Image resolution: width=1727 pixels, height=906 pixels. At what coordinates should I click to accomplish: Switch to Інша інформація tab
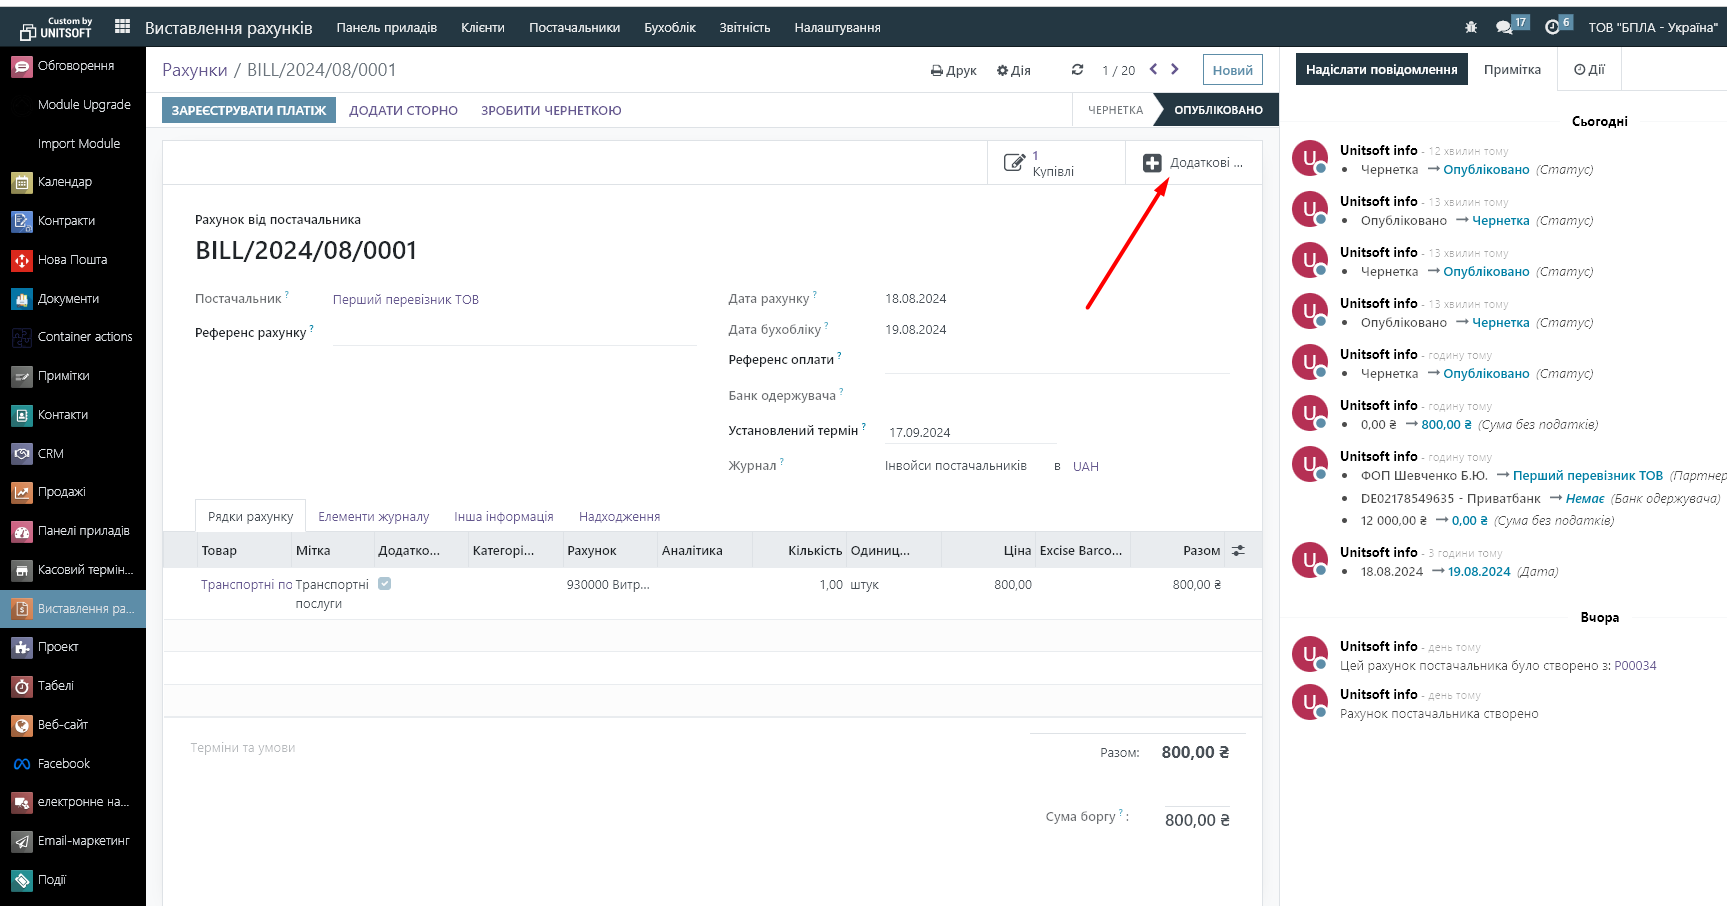tap(503, 517)
